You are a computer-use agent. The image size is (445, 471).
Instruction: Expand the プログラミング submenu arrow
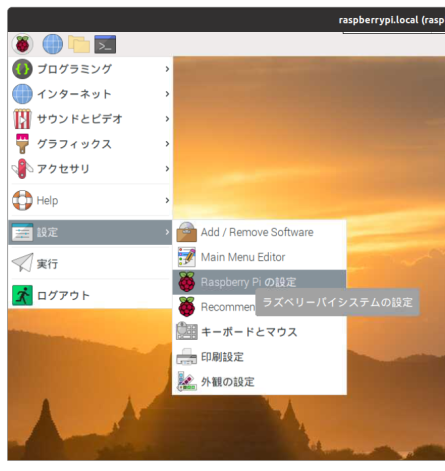pos(167,69)
